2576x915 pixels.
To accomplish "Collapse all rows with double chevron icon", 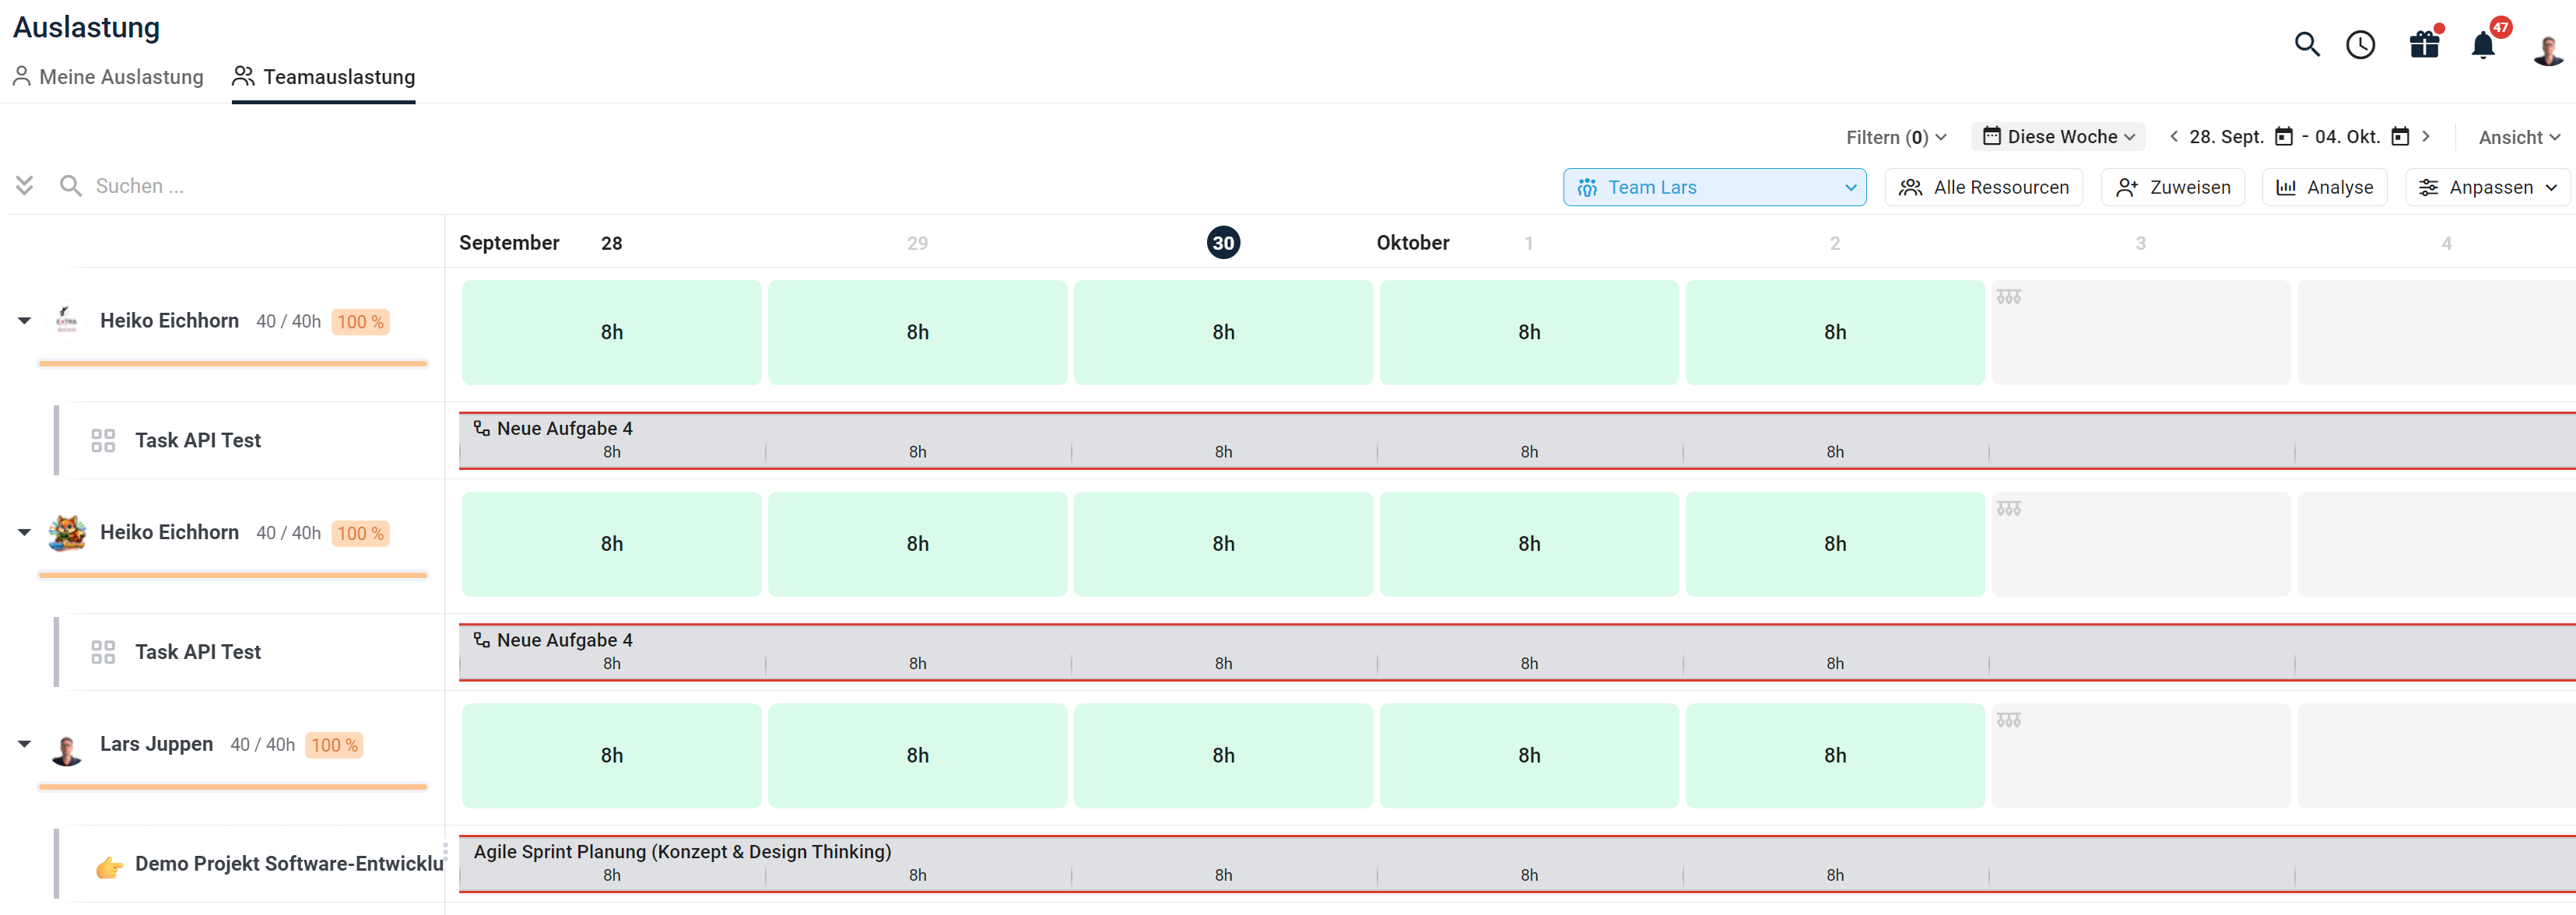I will pyautogui.click(x=25, y=186).
